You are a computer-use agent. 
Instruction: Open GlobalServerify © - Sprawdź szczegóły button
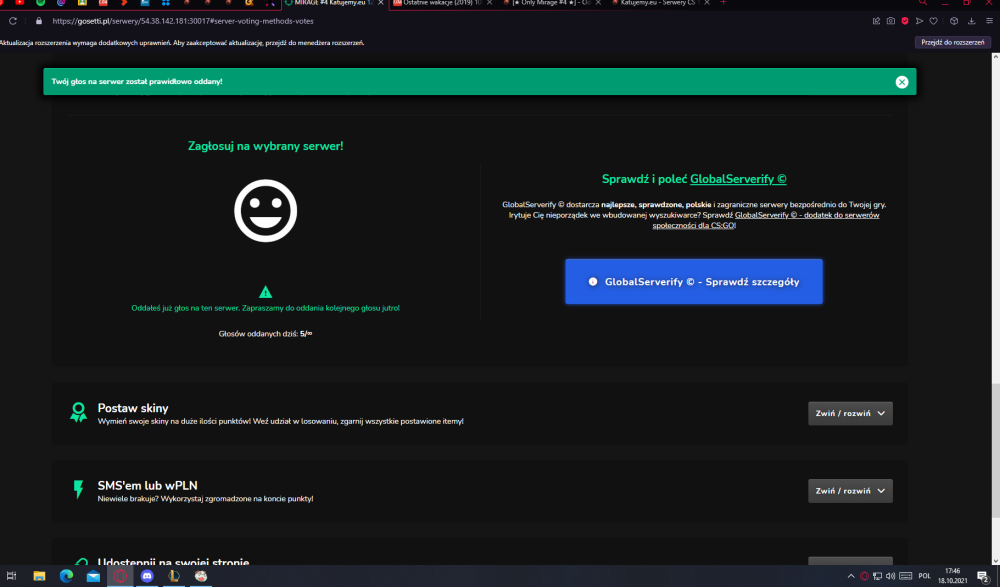[693, 281]
